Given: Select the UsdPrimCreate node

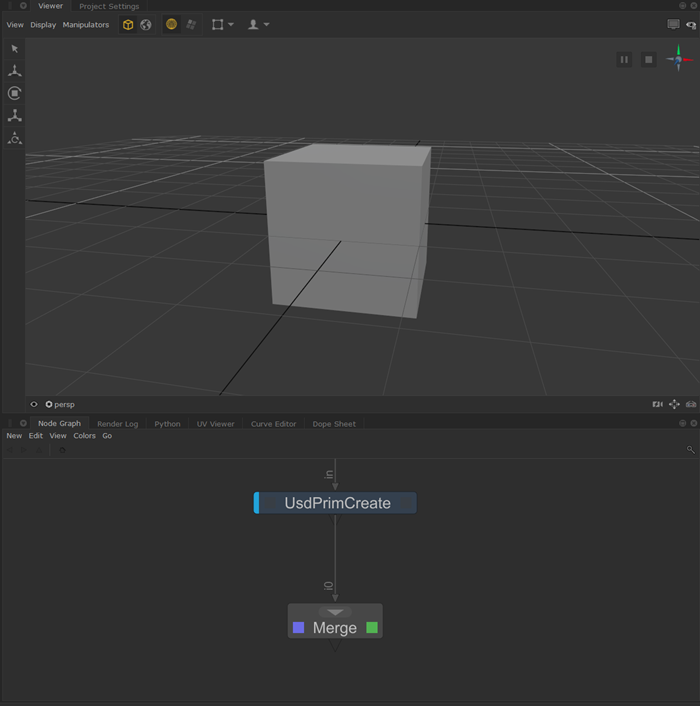Looking at the screenshot, I should tap(336, 503).
